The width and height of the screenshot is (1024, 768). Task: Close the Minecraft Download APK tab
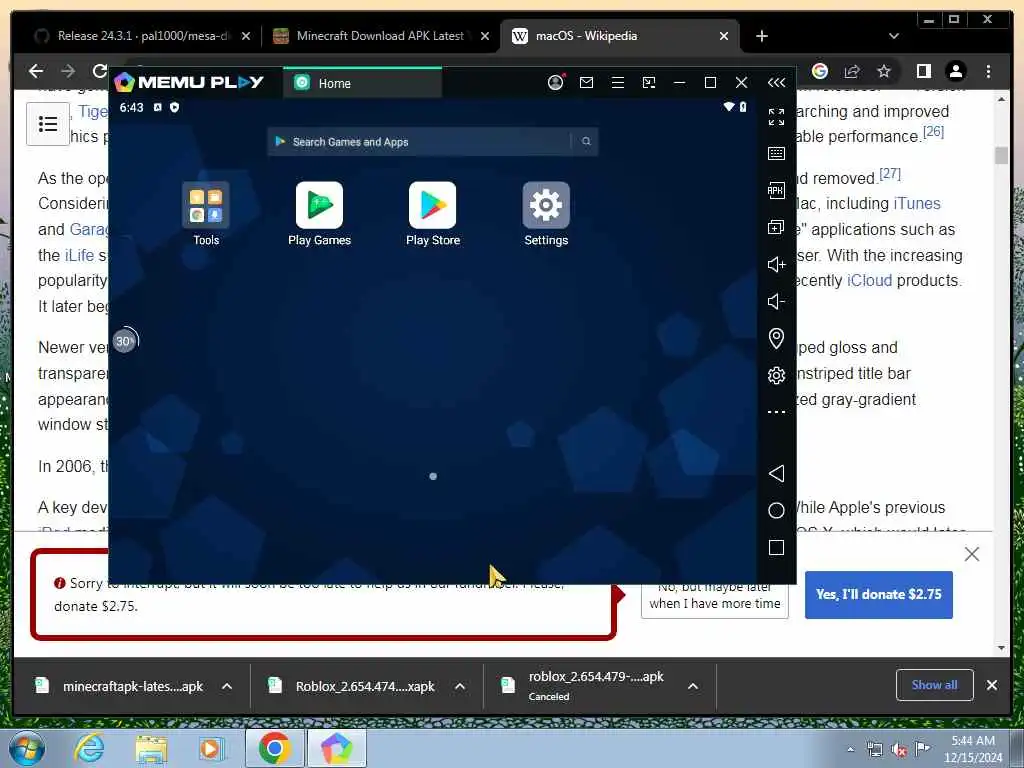tap(485, 36)
